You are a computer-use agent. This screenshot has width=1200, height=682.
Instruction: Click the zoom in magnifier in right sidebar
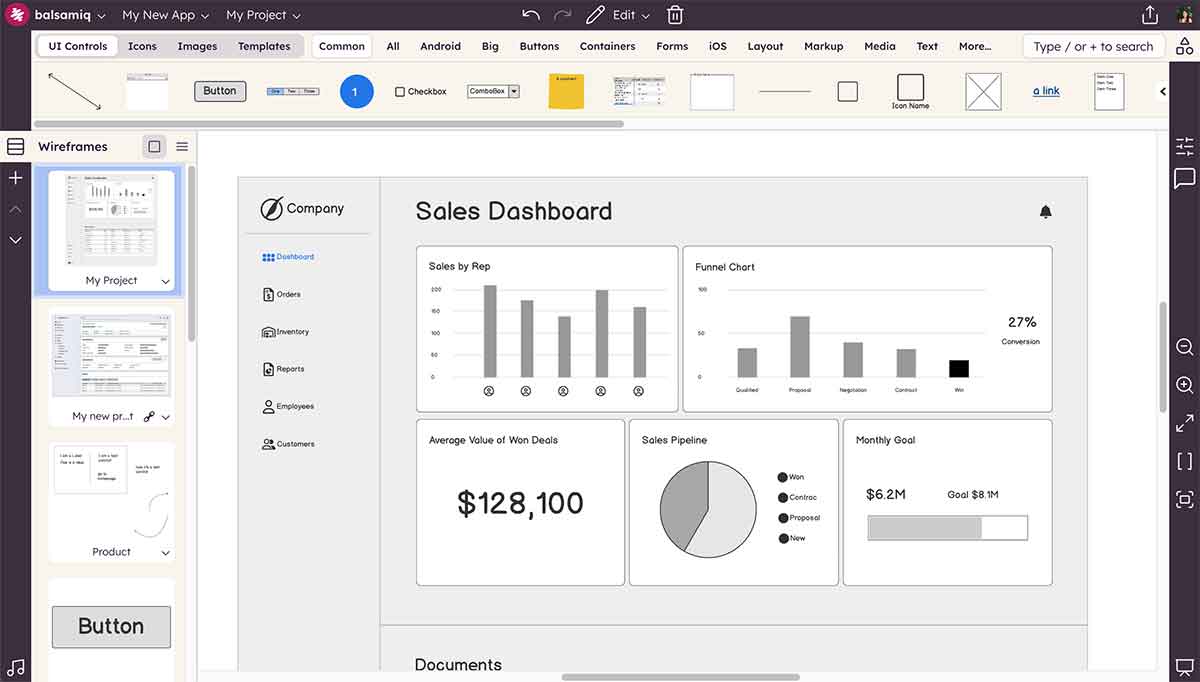[1184, 384]
